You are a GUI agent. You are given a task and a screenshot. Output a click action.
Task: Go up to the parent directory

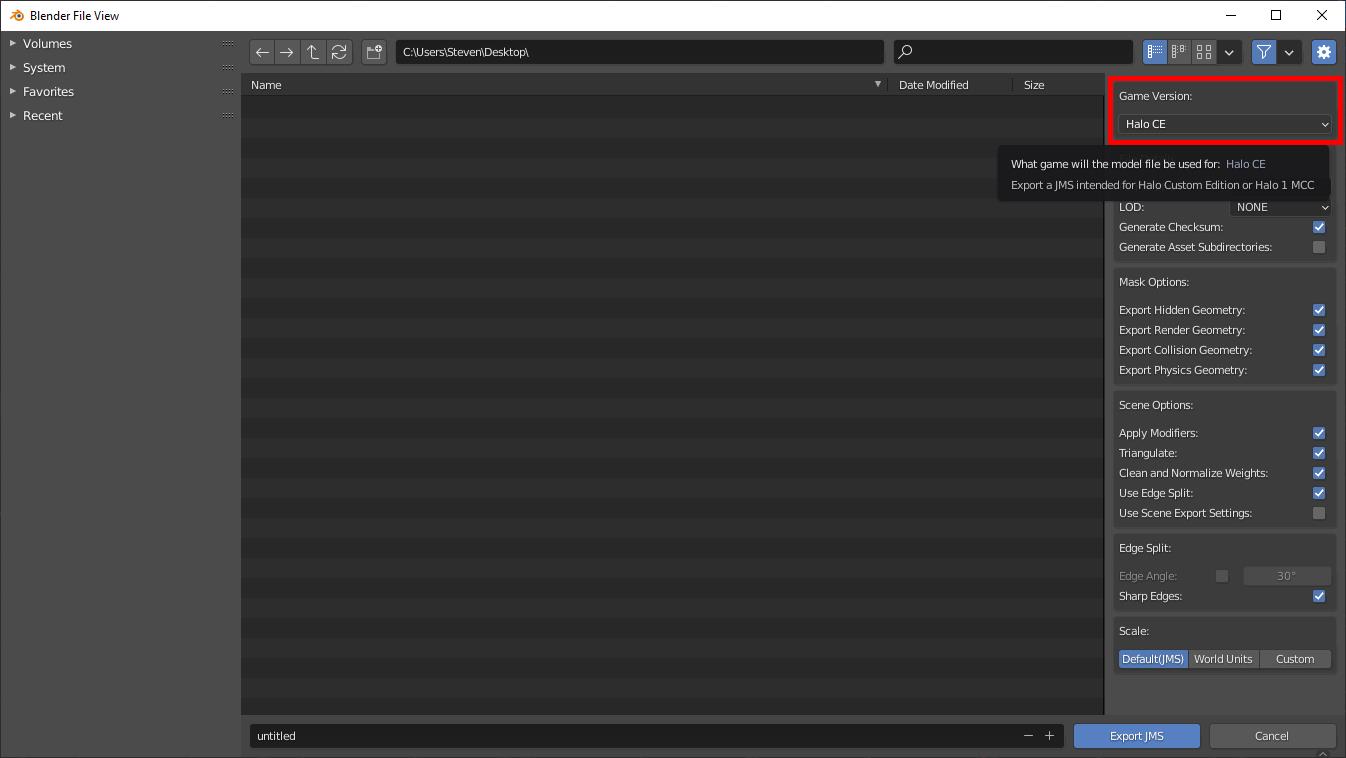click(313, 52)
